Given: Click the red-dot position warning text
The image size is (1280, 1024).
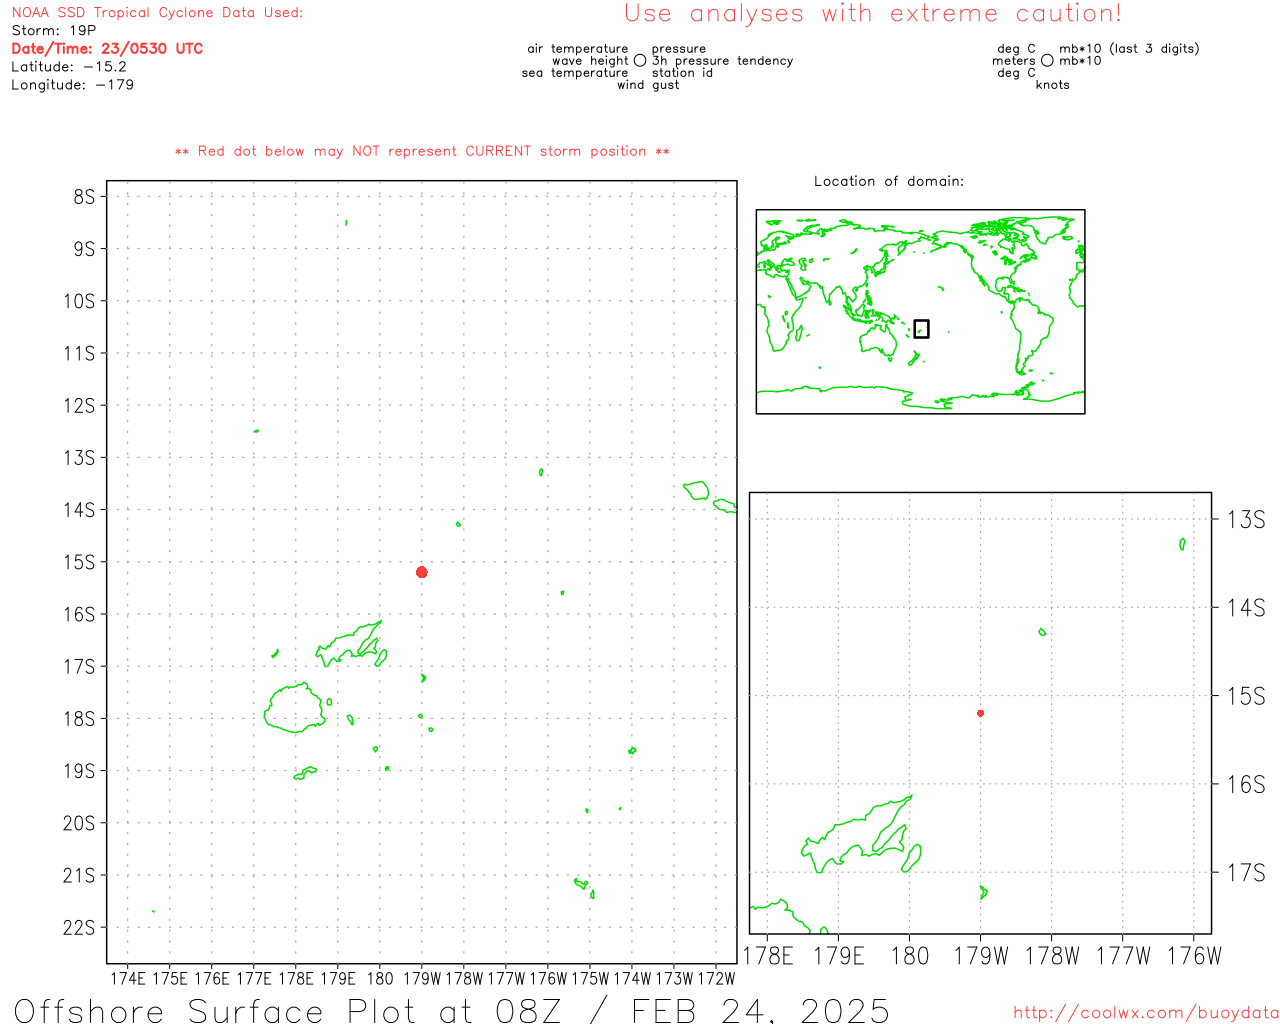Looking at the screenshot, I should (422, 152).
